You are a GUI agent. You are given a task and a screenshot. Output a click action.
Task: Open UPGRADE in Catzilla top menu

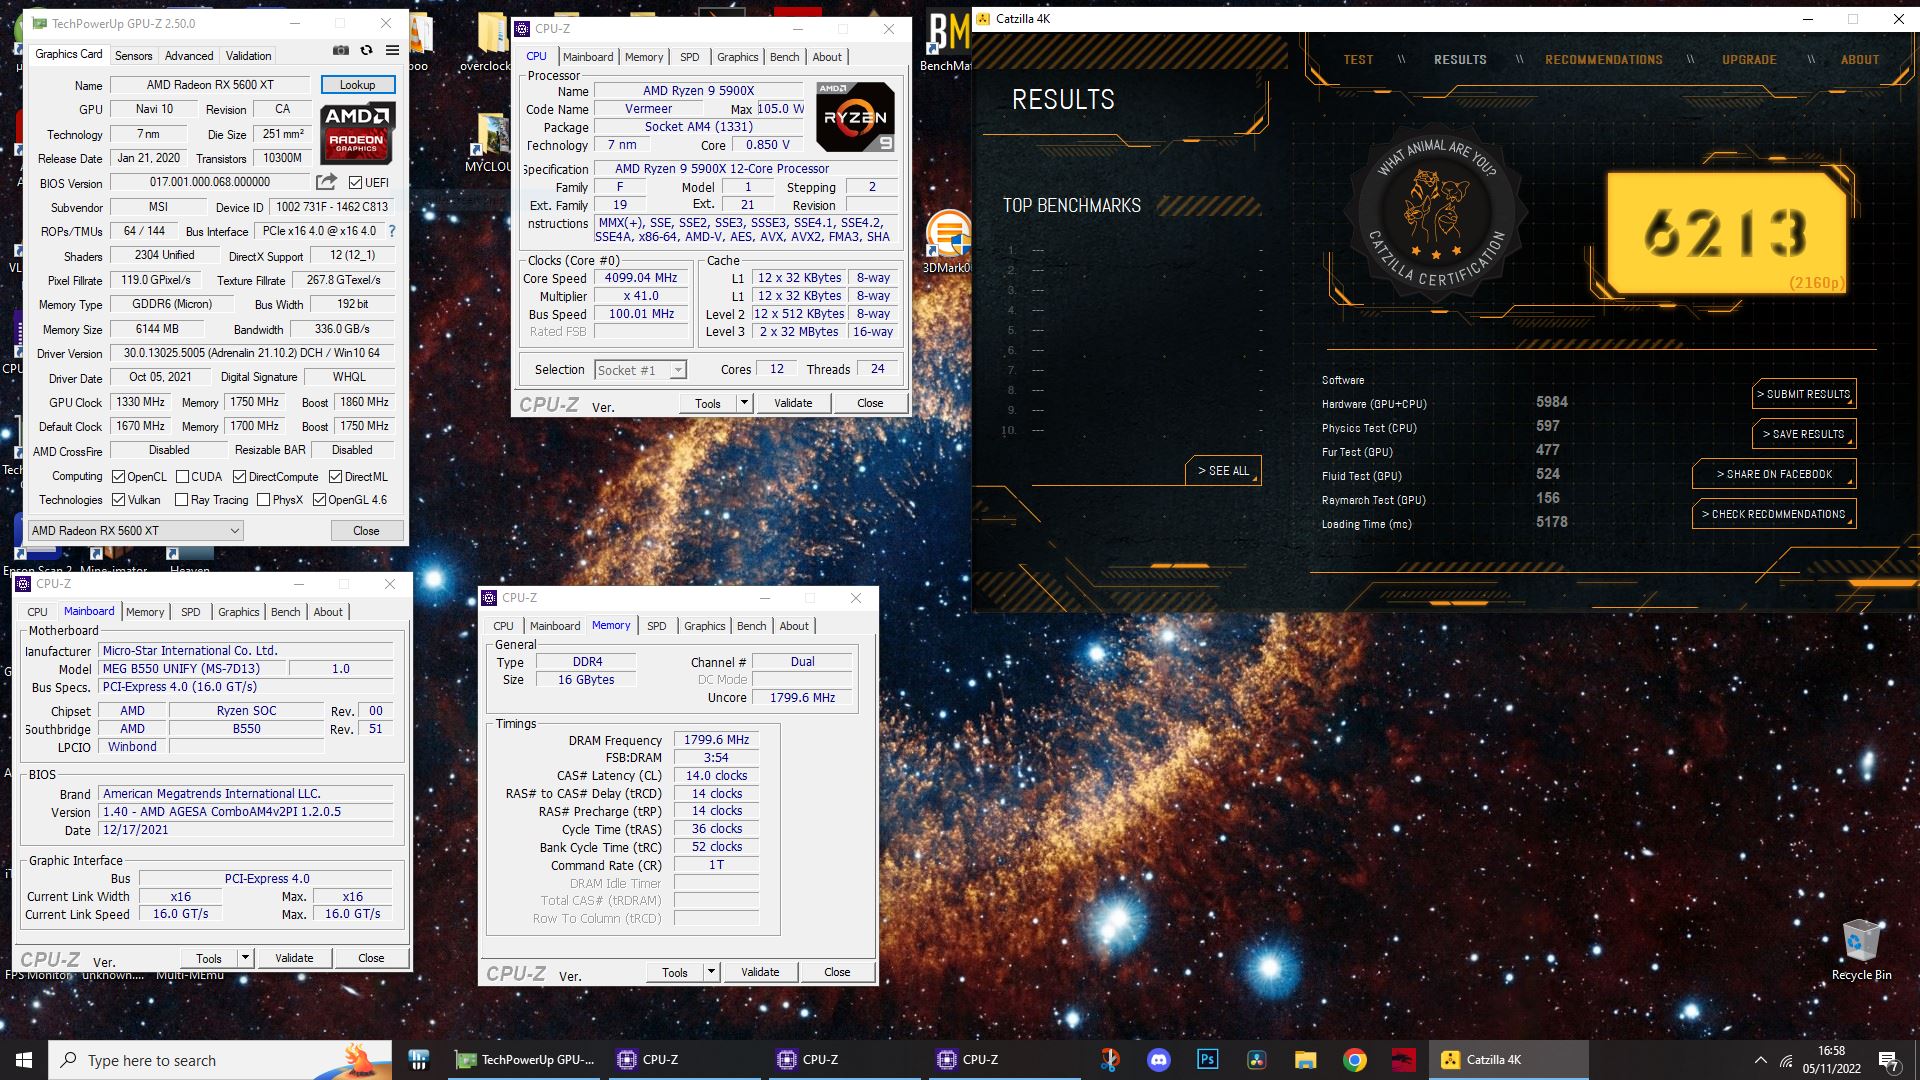(1749, 60)
